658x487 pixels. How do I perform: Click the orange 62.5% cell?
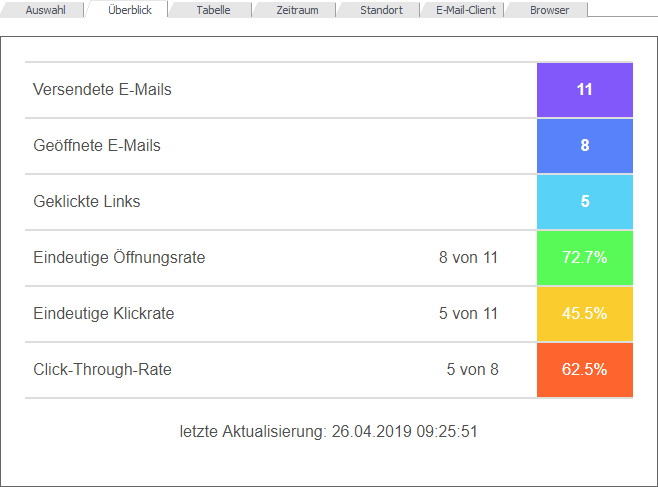[585, 370]
